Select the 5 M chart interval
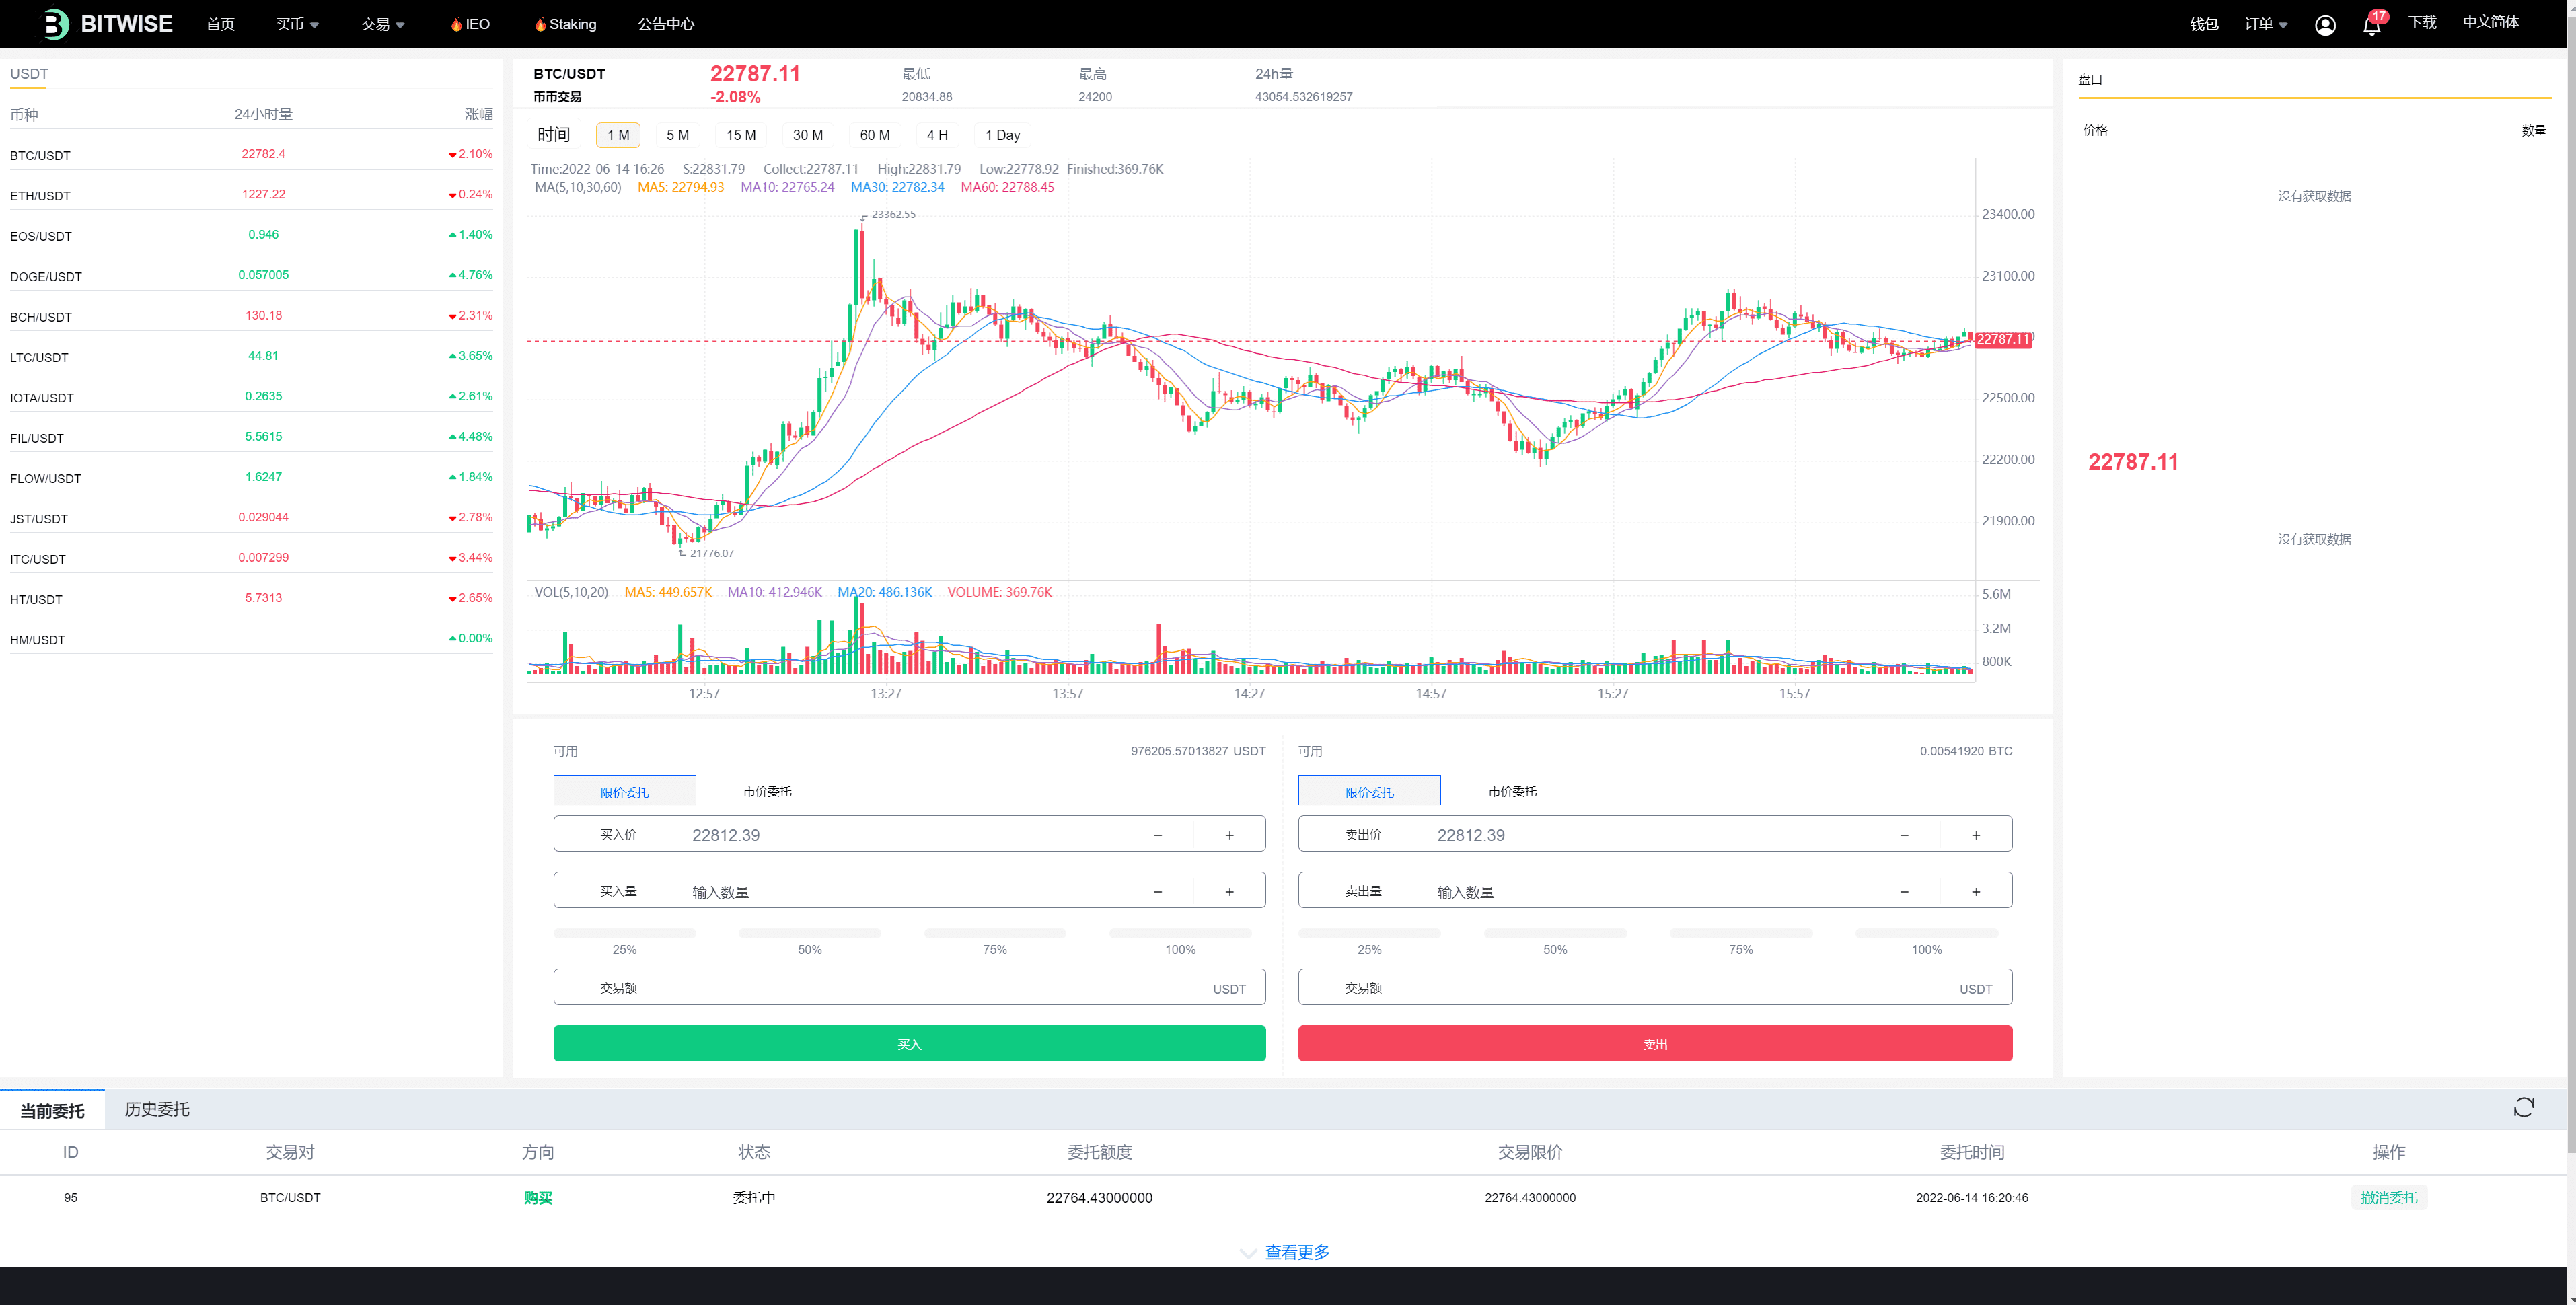The image size is (2576, 1305). point(677,135)
